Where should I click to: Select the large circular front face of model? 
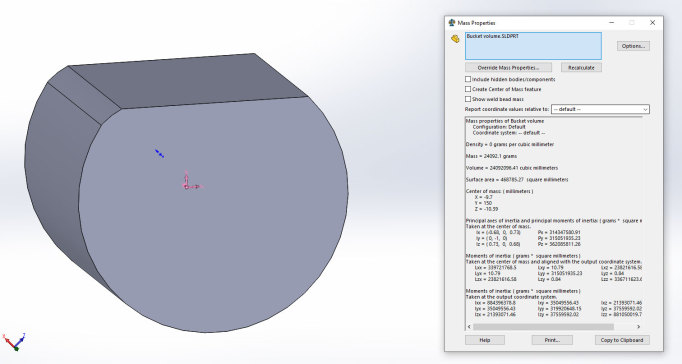point(213,215)
